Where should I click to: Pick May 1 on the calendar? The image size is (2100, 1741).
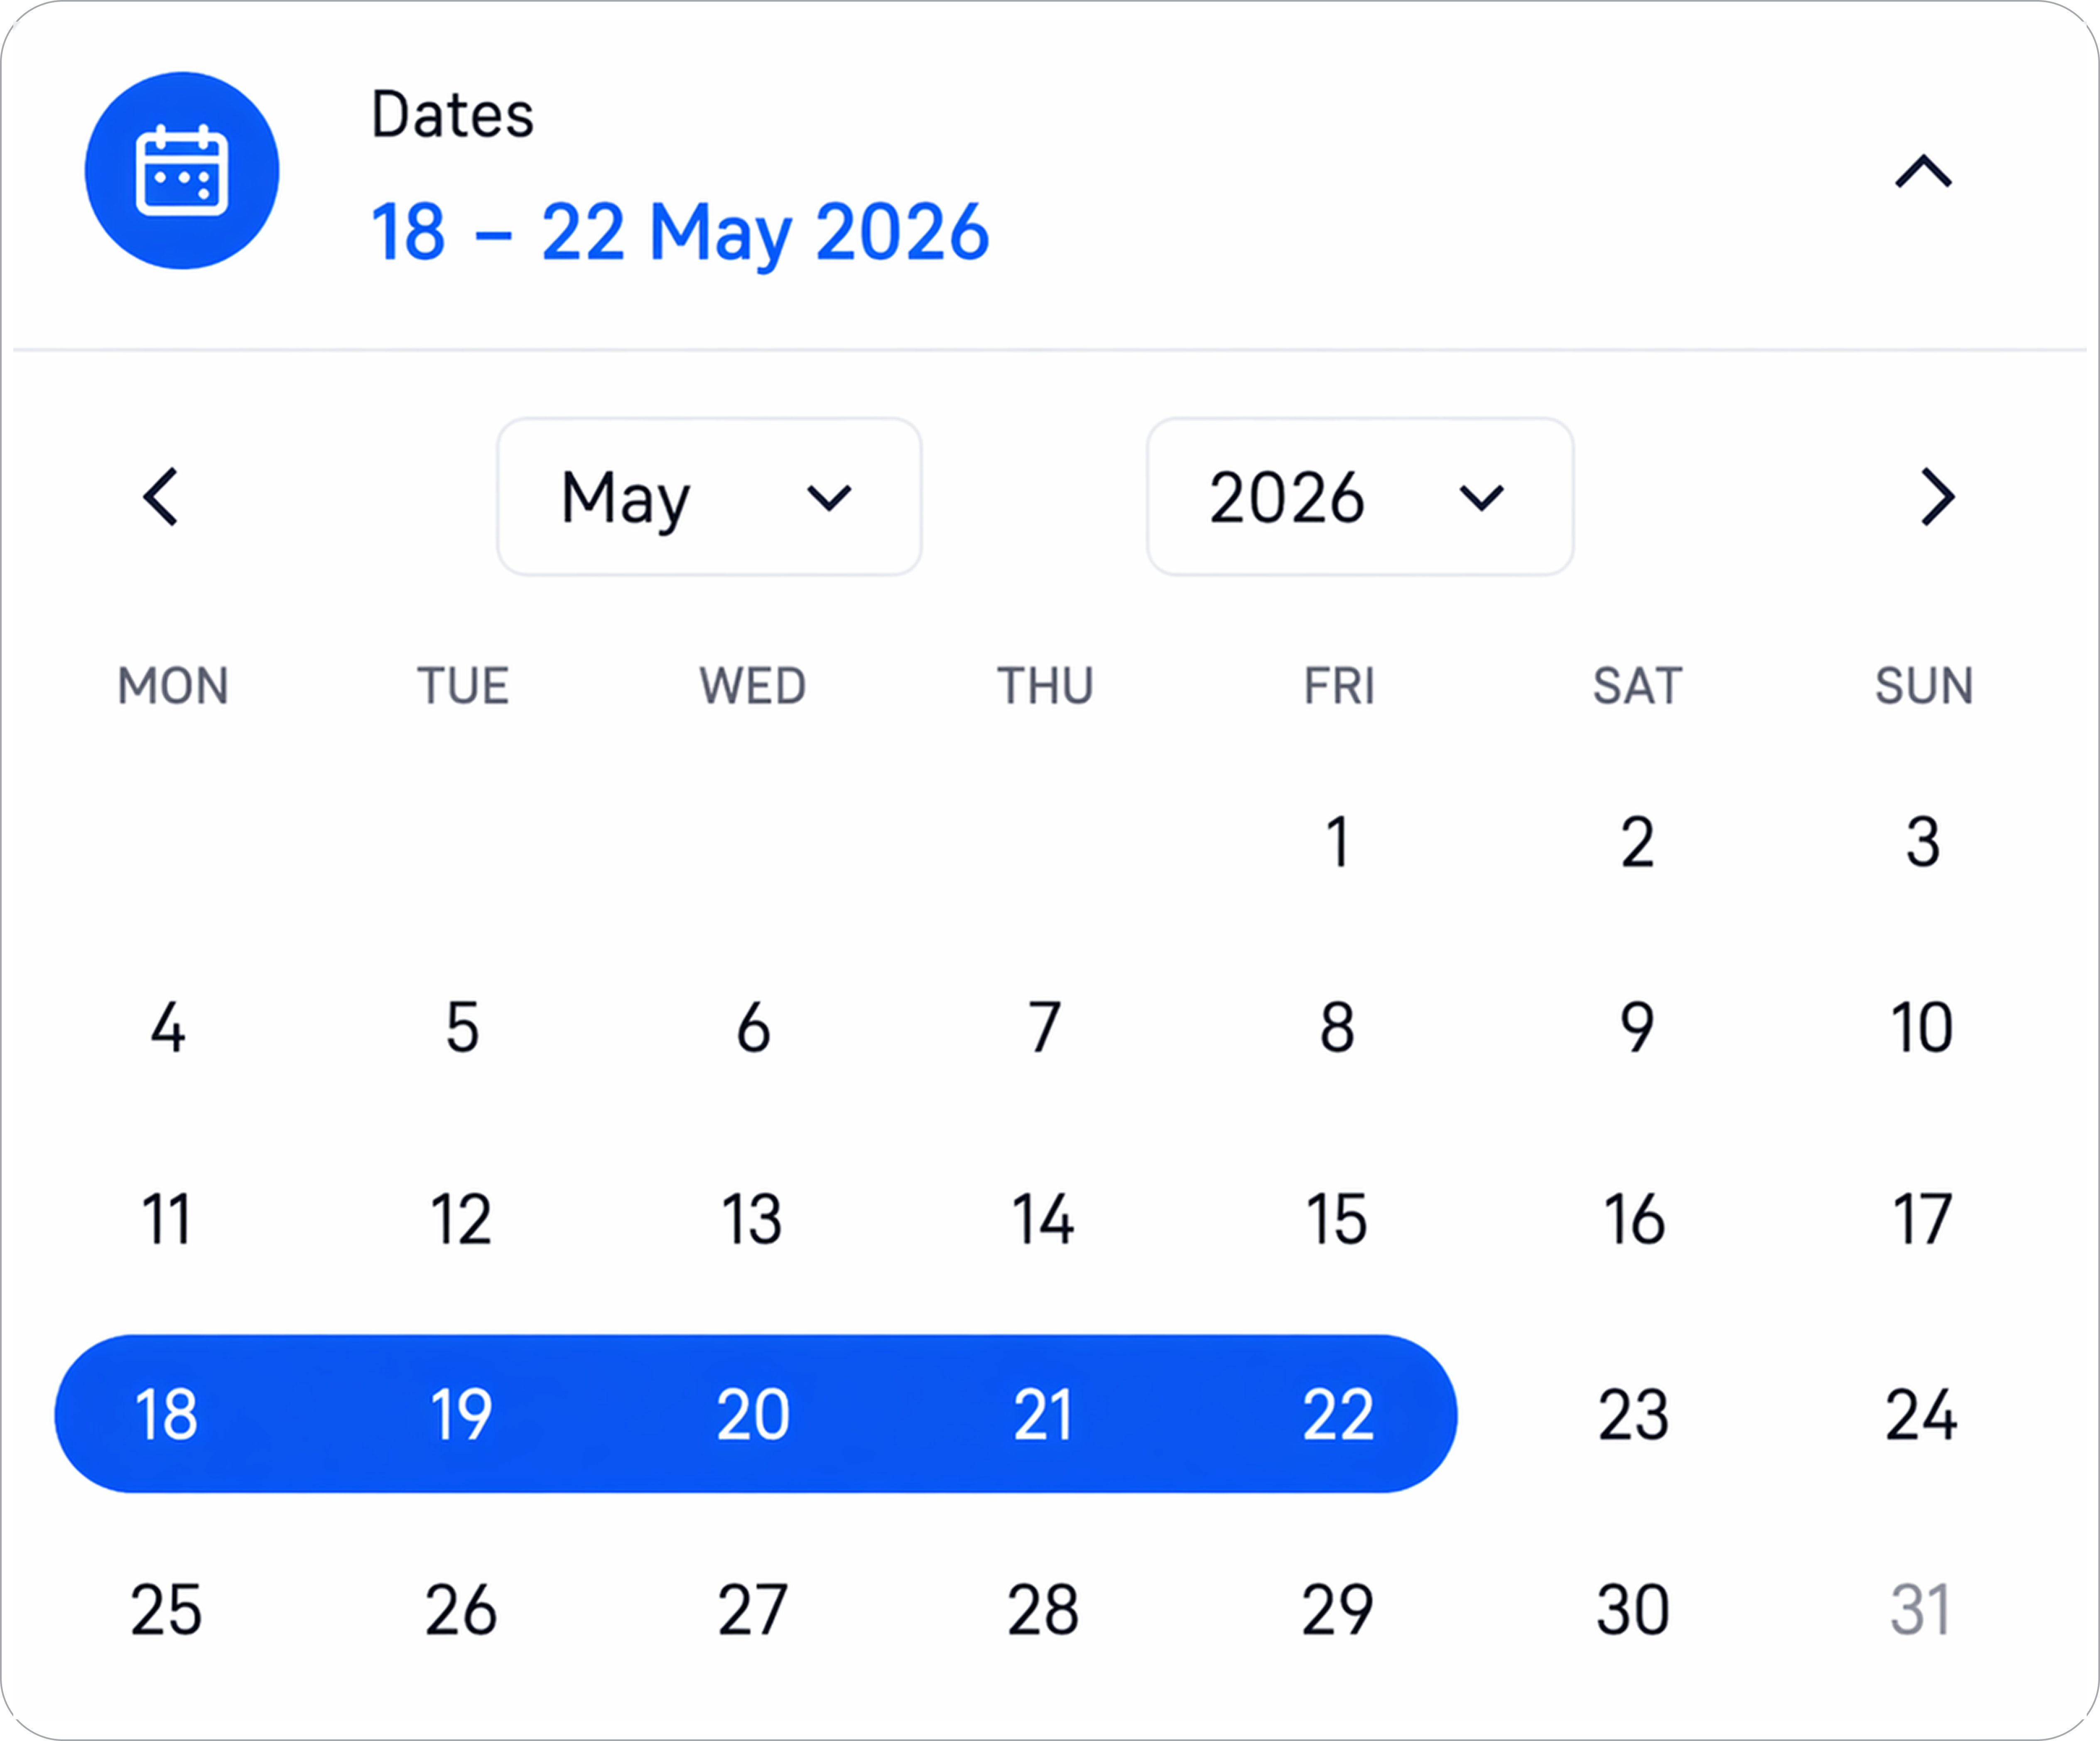(x=1337, y=842)
